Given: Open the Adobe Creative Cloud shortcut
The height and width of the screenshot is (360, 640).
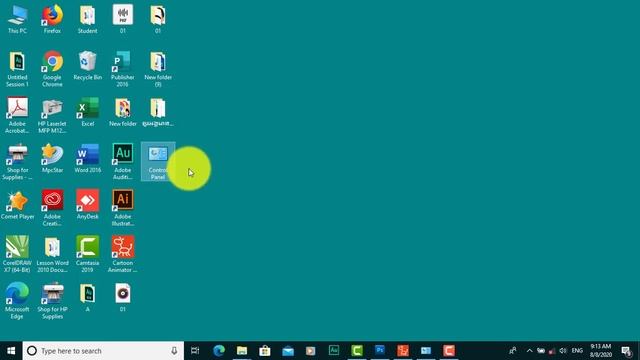Looking at the screenshot, I should tap(52, 209).
